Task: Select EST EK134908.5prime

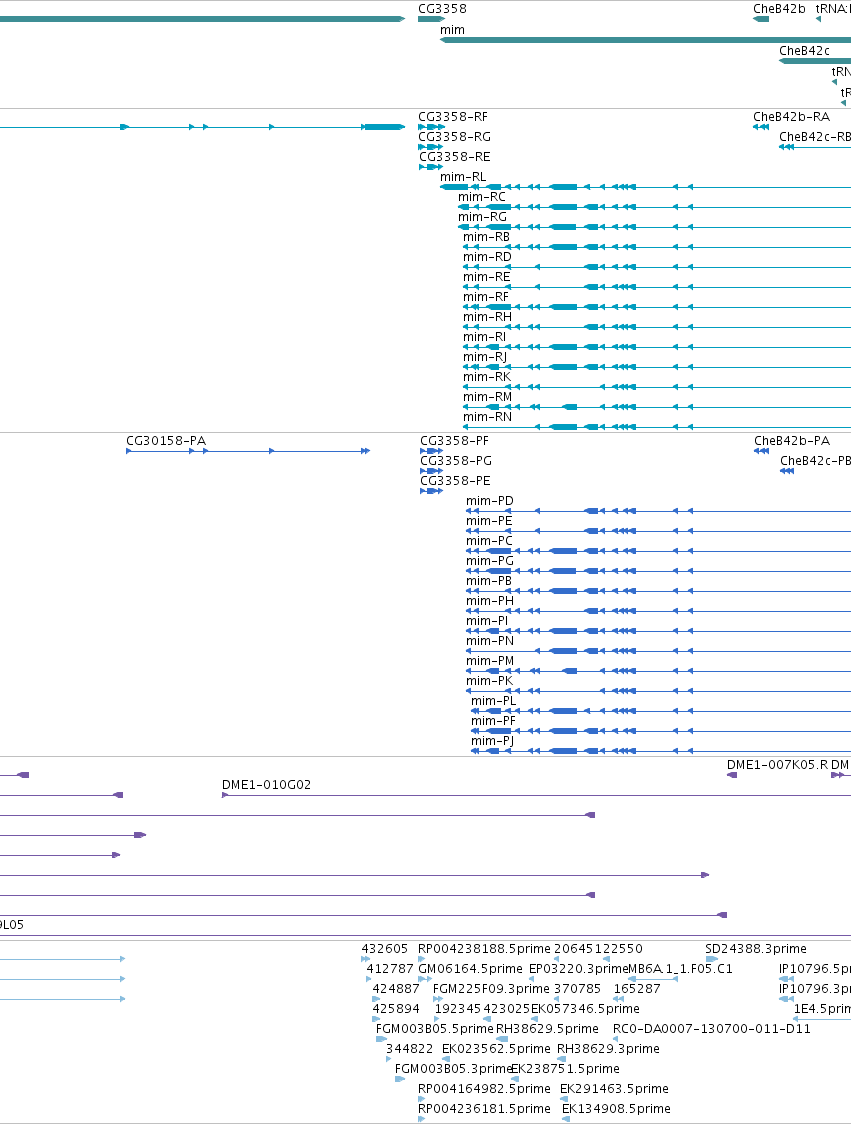Action: [x=617, y=1109]
